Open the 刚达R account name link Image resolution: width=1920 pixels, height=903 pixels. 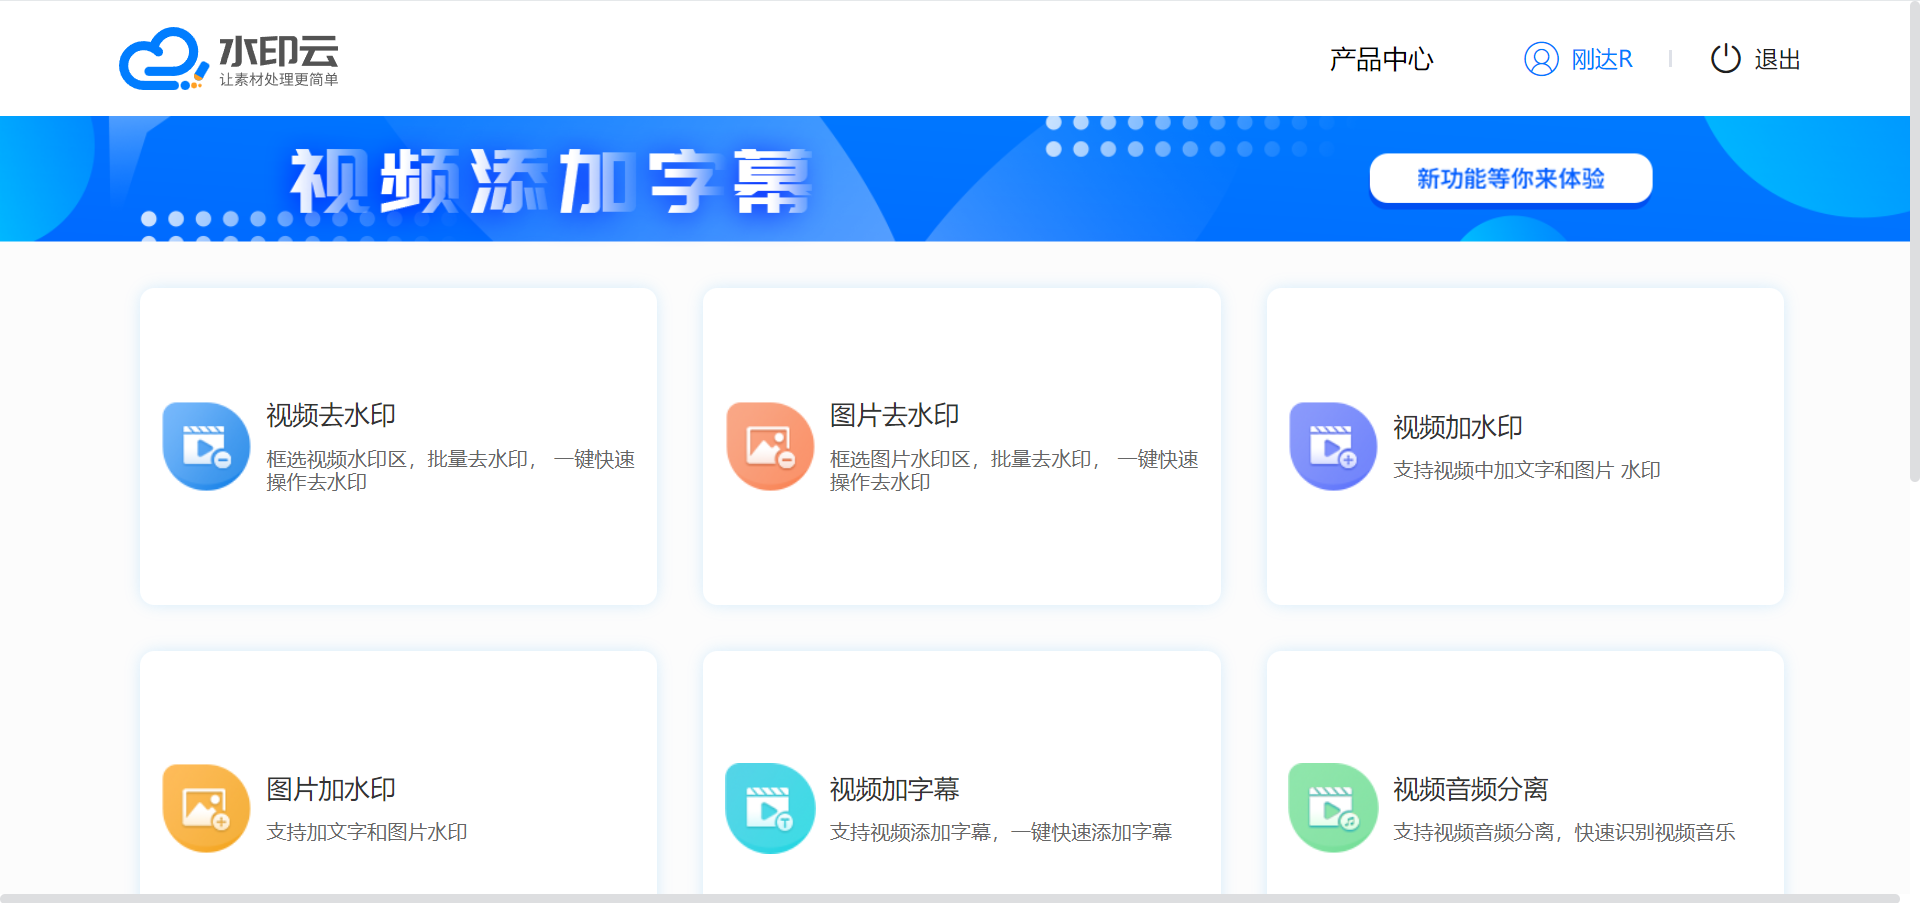pyautogui.click(x=1602, y=59)
